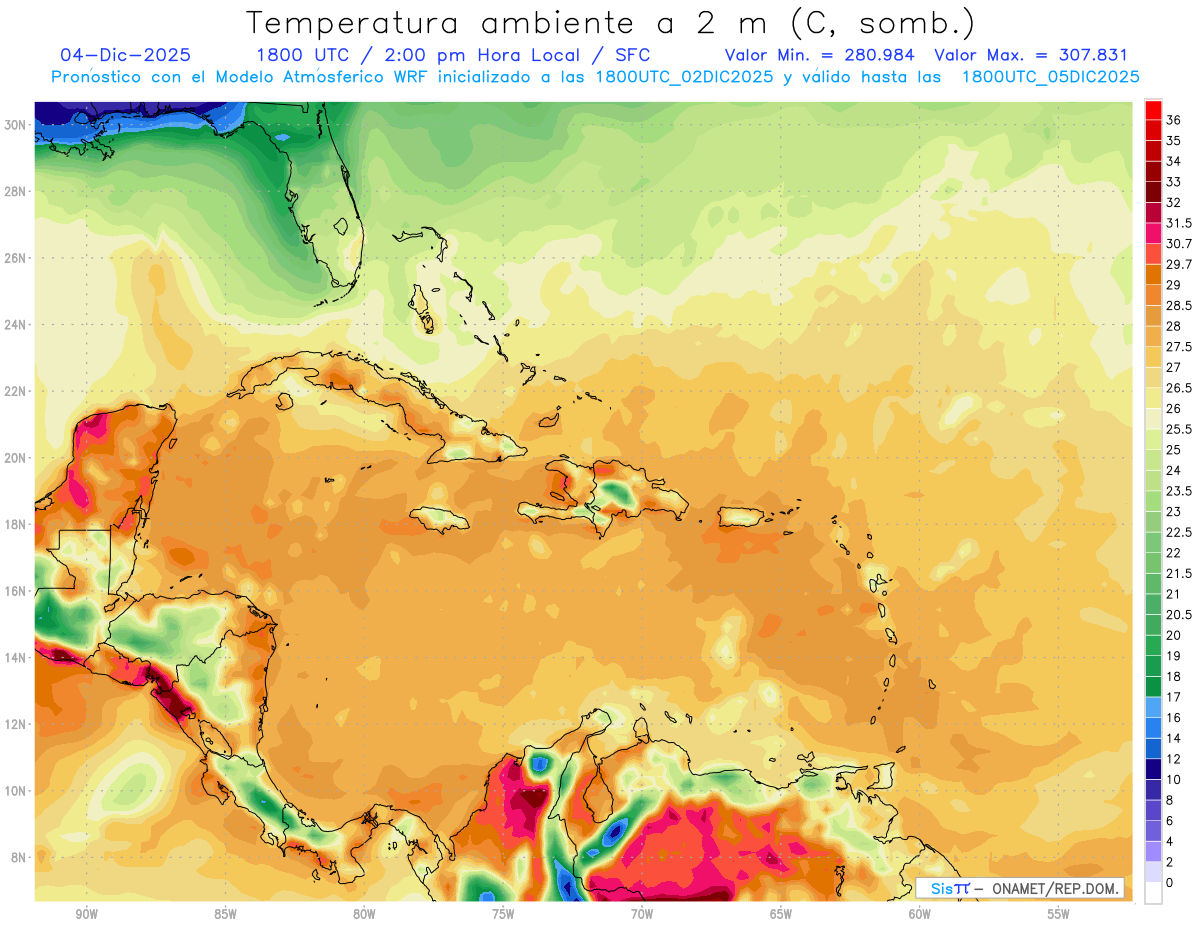Select the purple swatch between 6 and 8
The height and width of the screenshot is (927, 1200).
[1153, 810]
